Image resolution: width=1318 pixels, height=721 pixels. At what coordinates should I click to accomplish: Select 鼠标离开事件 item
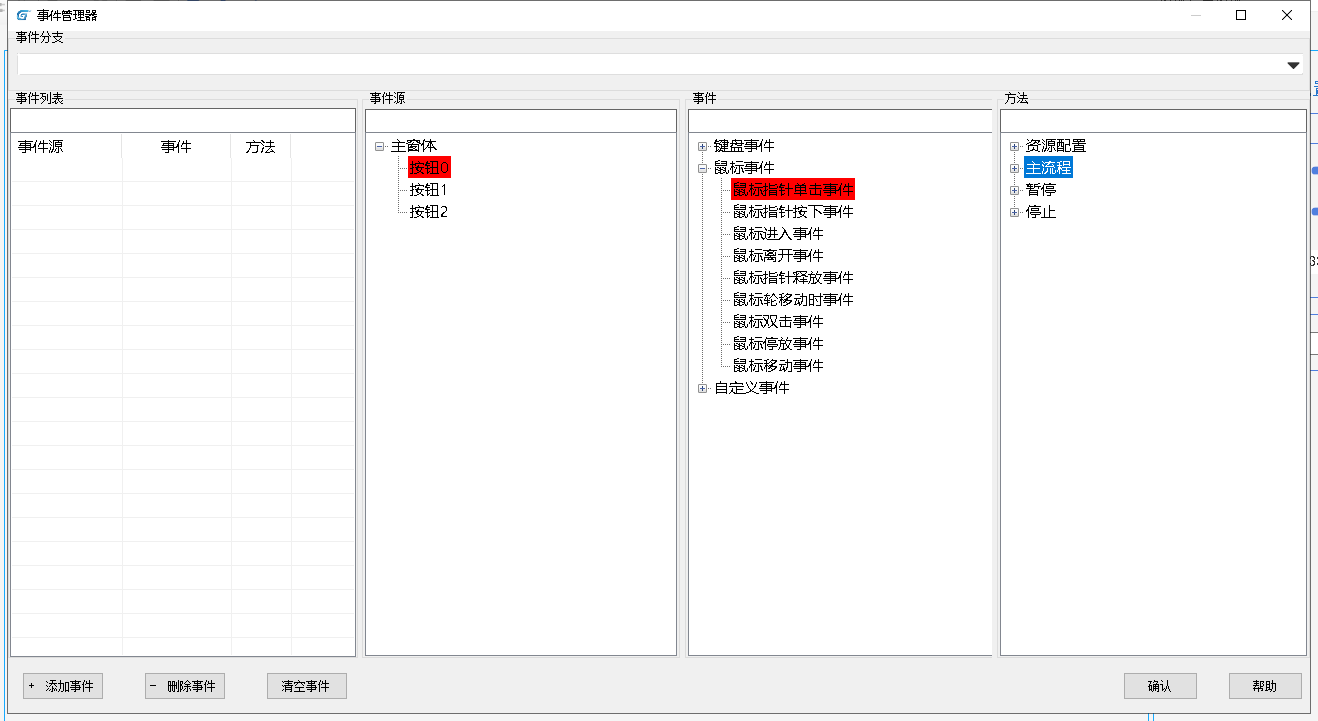coord(778,256)
